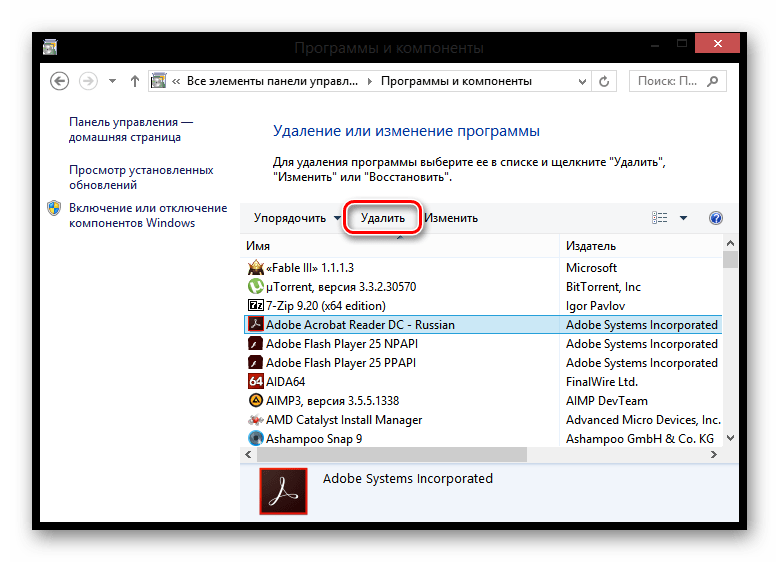Select AMD Catalyst Install Manager icon
This screenshot has width=779, height=562.
click(255, 419)
